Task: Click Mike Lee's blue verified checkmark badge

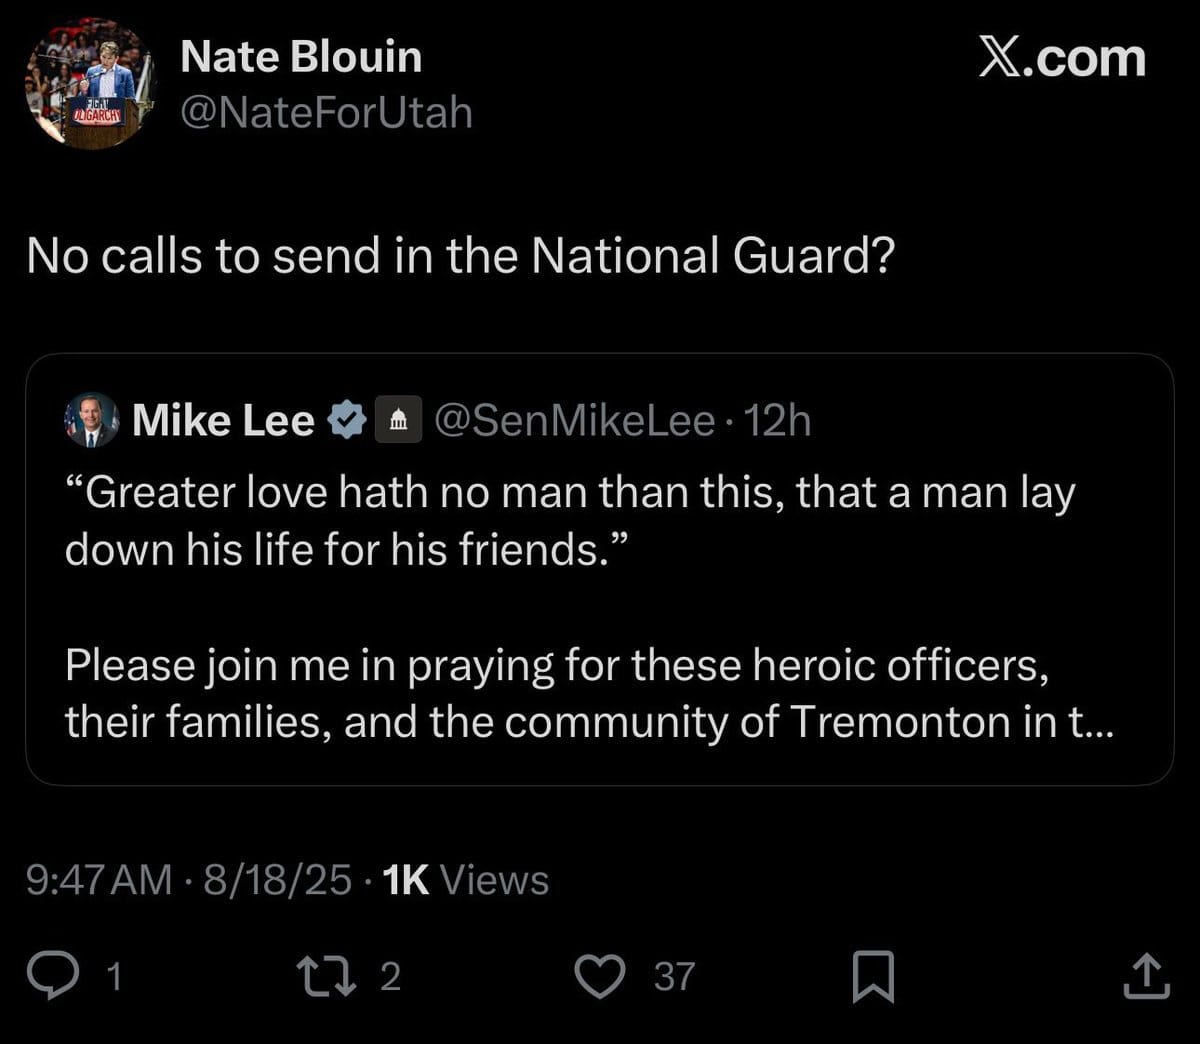Action: [347, 420]
